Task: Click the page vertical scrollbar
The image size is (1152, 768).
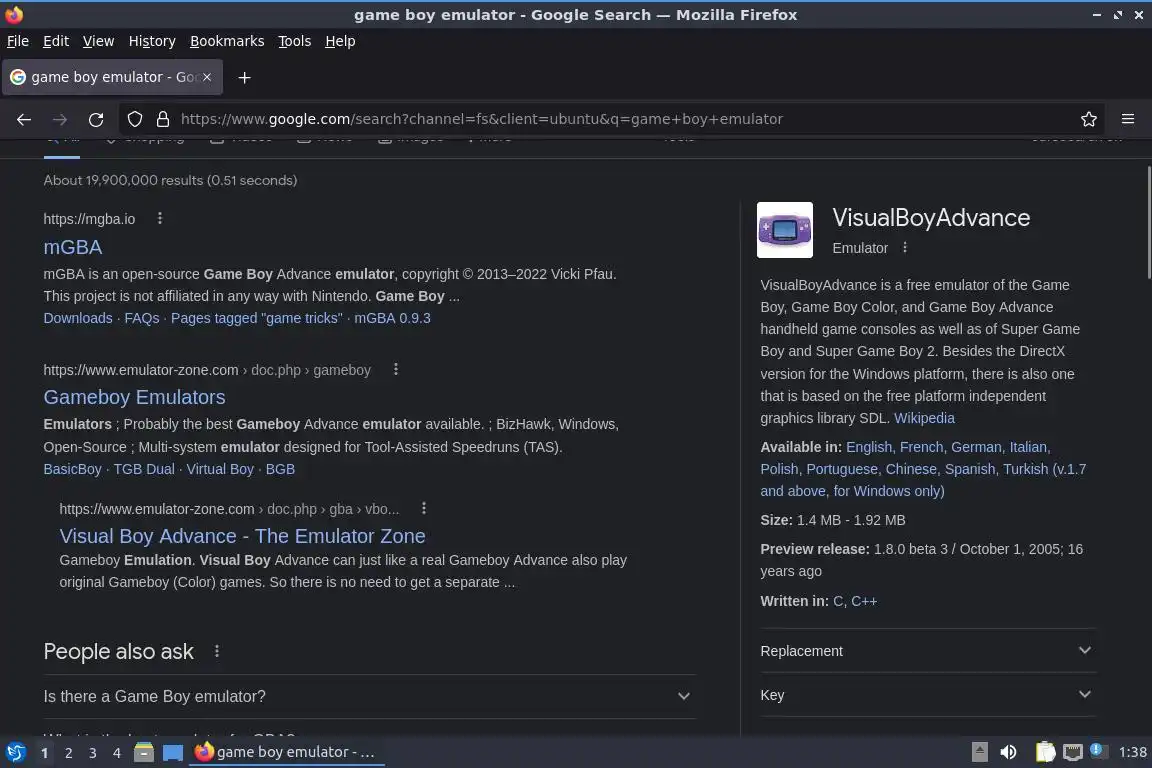Action: (x=1148, y=223)
